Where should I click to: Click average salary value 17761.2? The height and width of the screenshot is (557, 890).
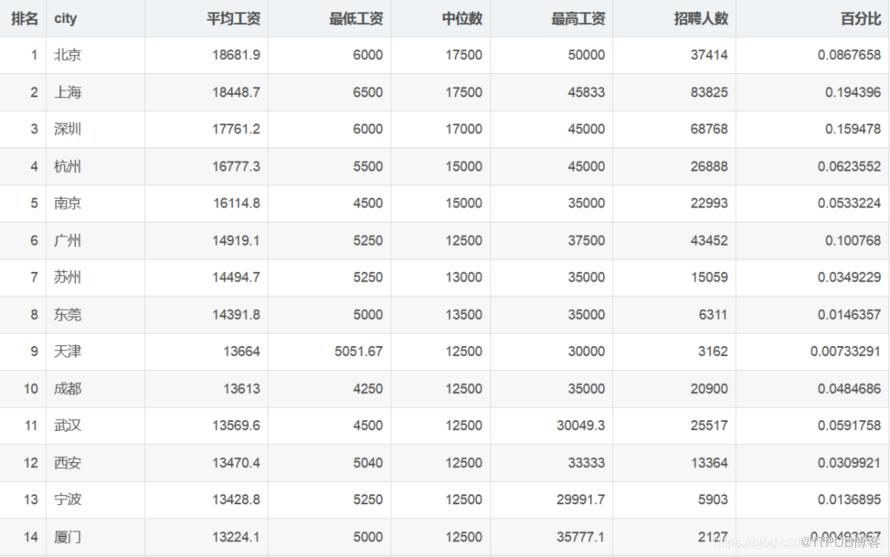[236, 129]
